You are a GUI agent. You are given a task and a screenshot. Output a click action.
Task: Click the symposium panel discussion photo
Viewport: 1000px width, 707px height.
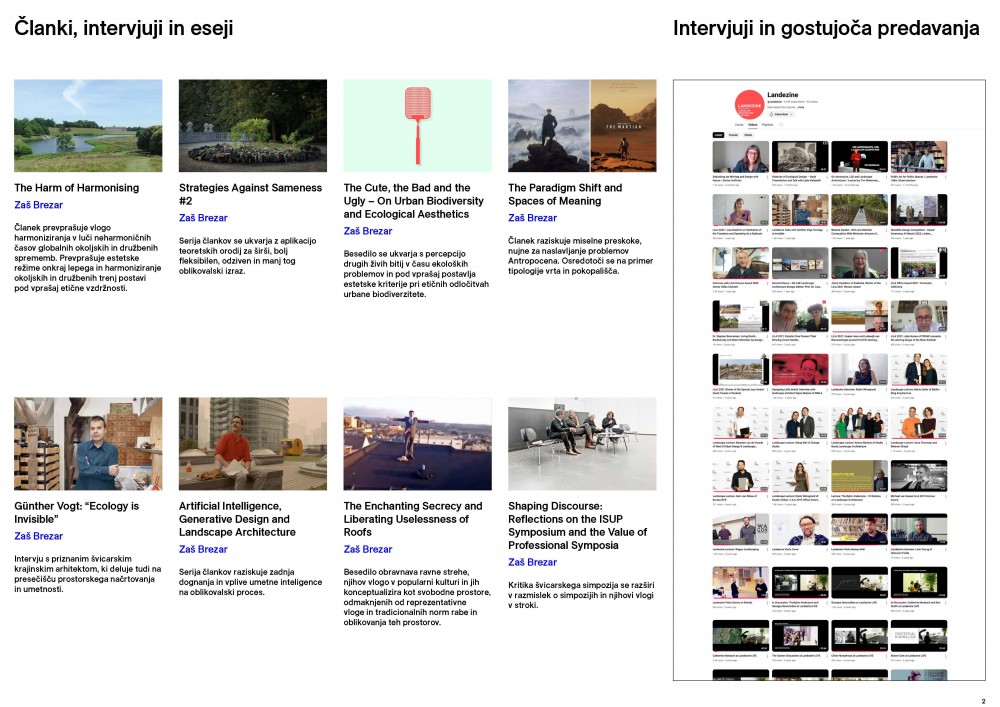click(582, 443)
